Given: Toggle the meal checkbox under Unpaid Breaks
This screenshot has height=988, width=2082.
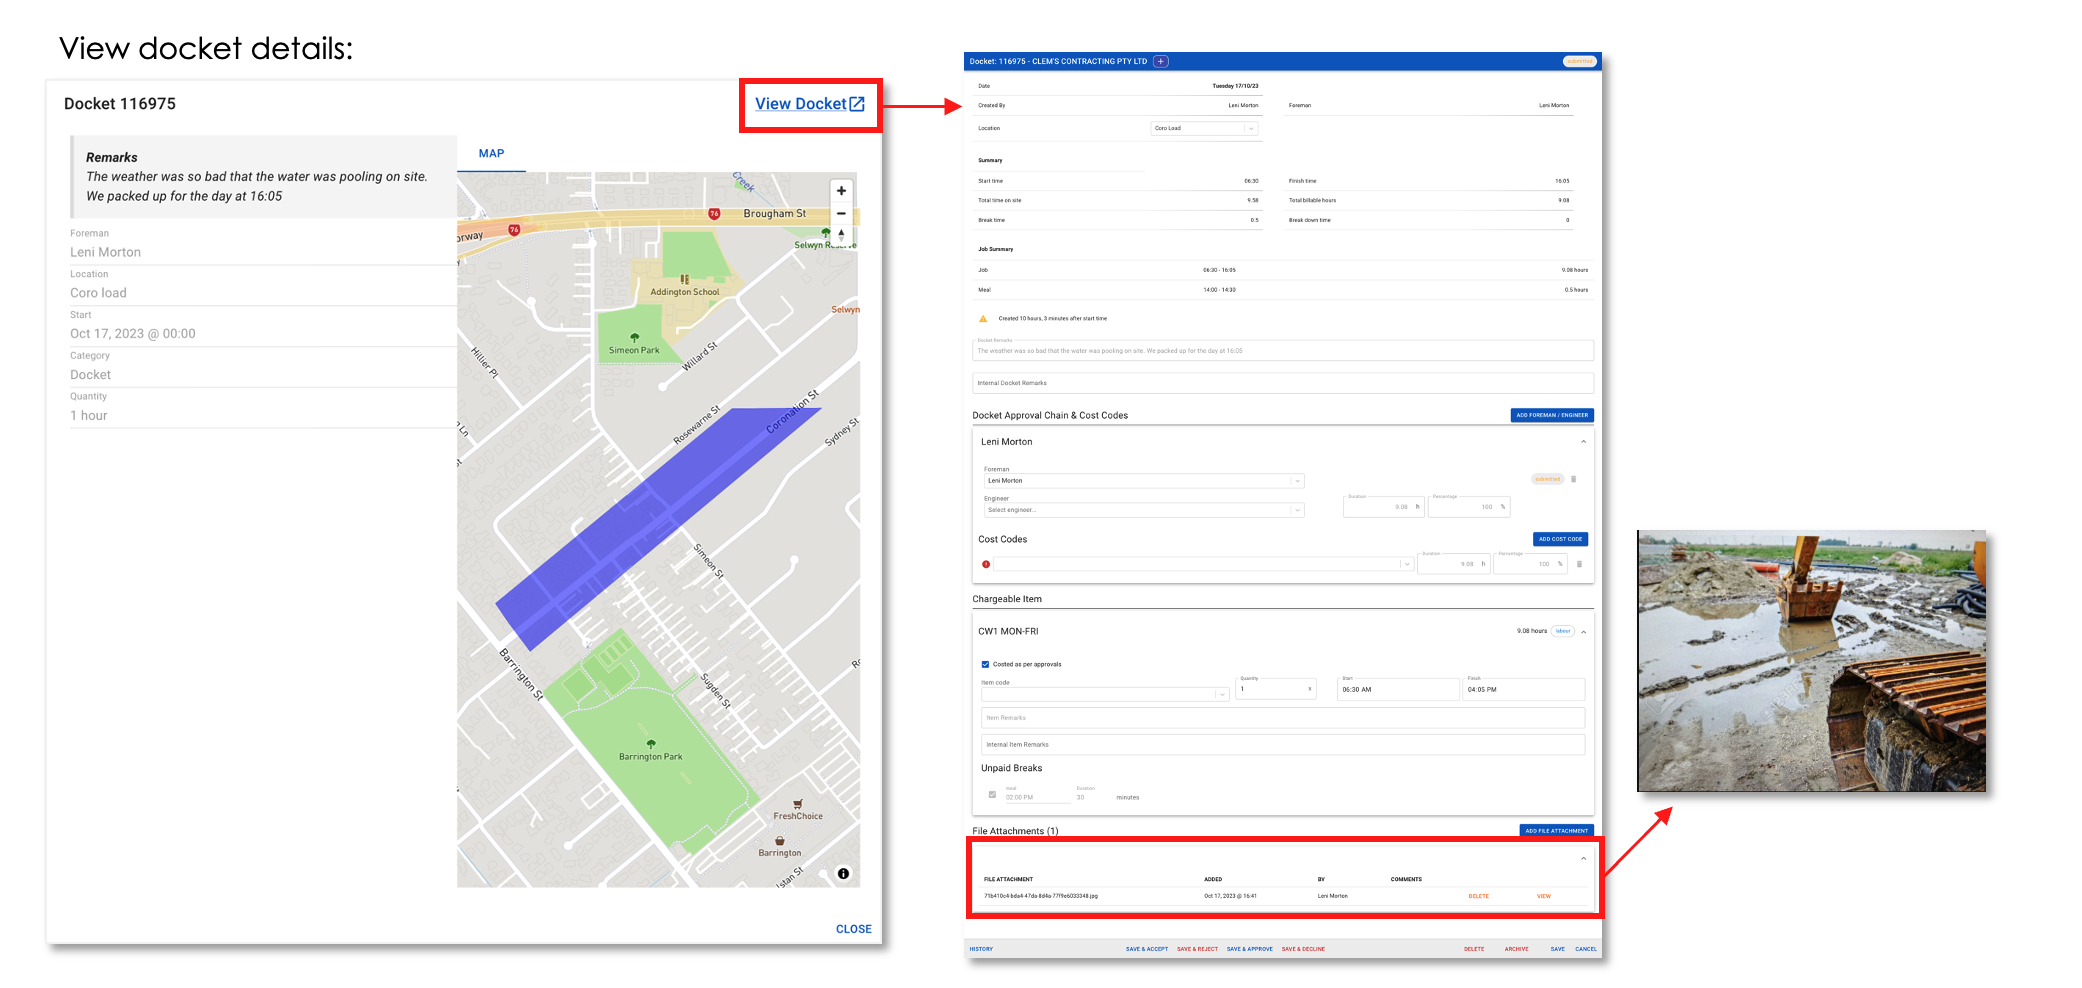Looking at the screenshot, I should click(x=992, y=793).
